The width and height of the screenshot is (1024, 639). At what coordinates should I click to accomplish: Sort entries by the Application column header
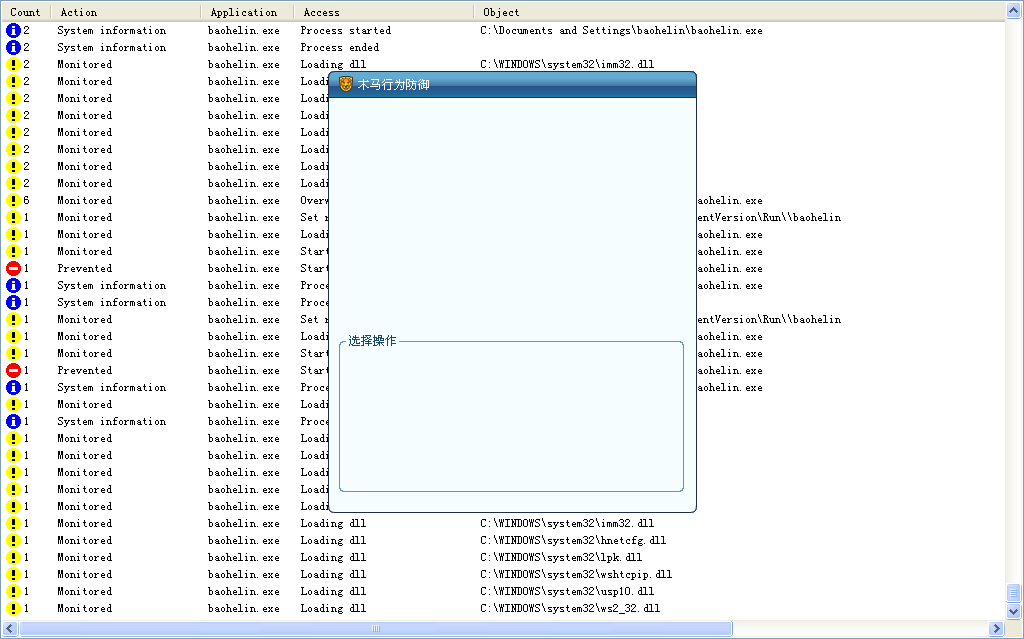point(244,12)
